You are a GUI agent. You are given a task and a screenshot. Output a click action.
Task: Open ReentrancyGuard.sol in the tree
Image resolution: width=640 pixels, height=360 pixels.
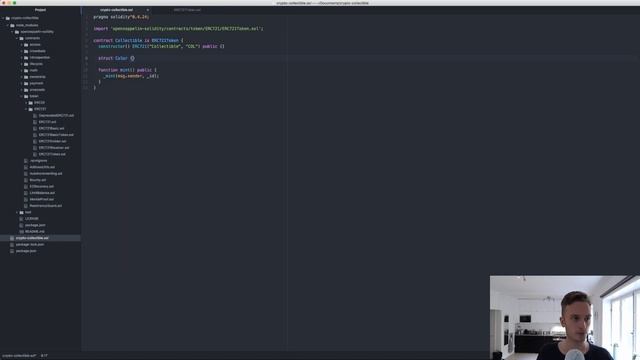click(x=46, y=206)
